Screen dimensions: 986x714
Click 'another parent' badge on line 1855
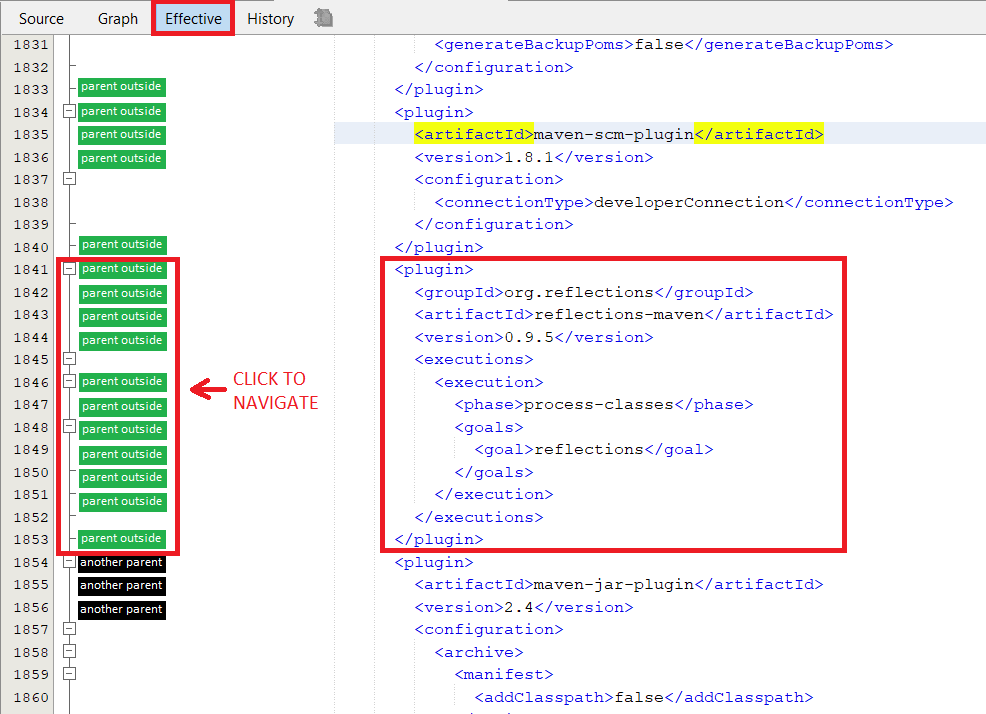[121, 586]
